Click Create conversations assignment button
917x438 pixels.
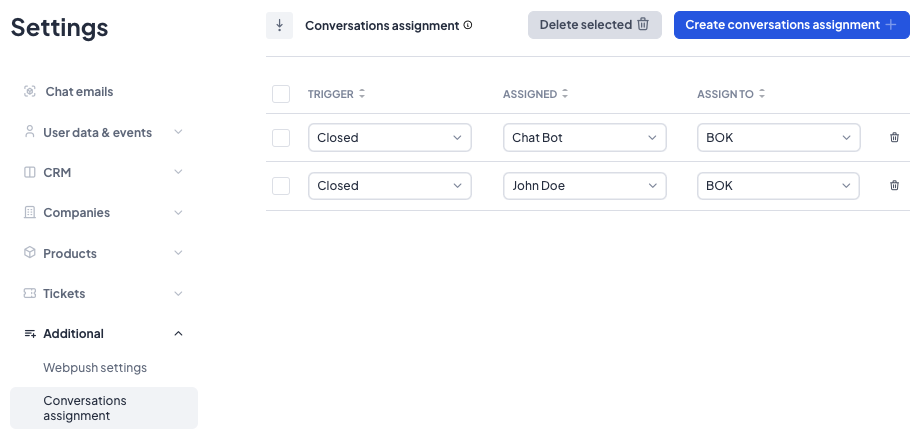click(790, 25)
